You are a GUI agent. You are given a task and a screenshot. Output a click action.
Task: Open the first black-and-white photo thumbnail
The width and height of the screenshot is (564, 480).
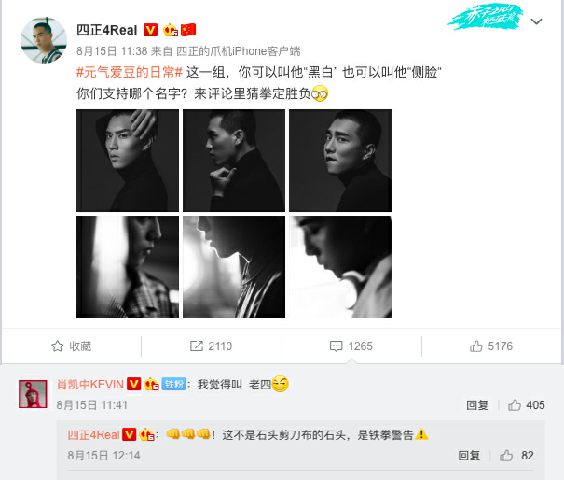pos(127,160)
